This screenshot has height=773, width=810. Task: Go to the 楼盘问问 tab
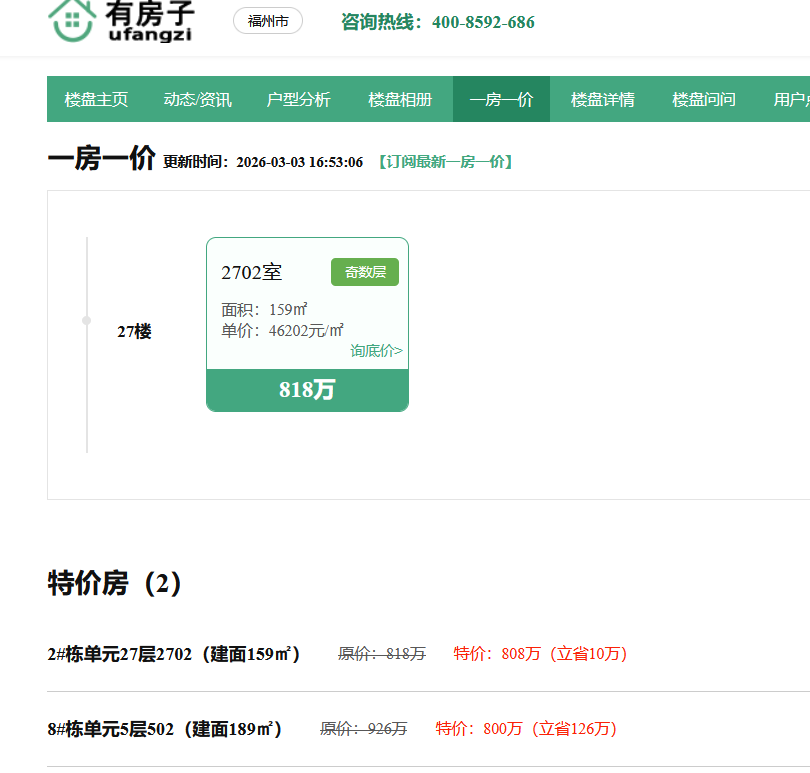(704, 99)
